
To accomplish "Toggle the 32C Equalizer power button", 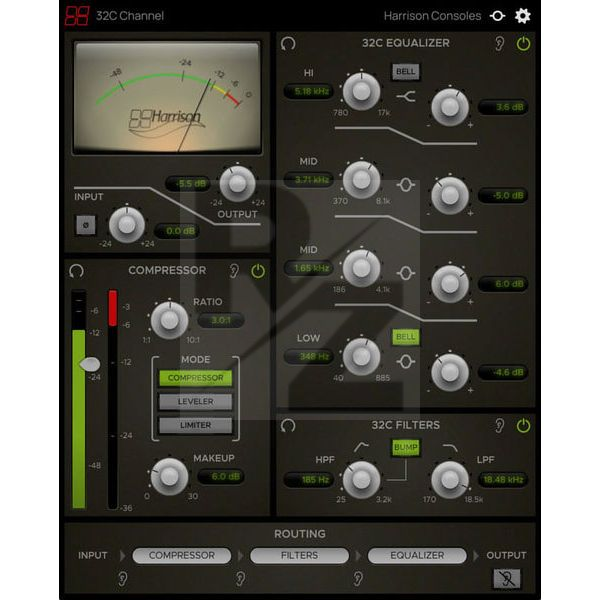I will [523, 44].
